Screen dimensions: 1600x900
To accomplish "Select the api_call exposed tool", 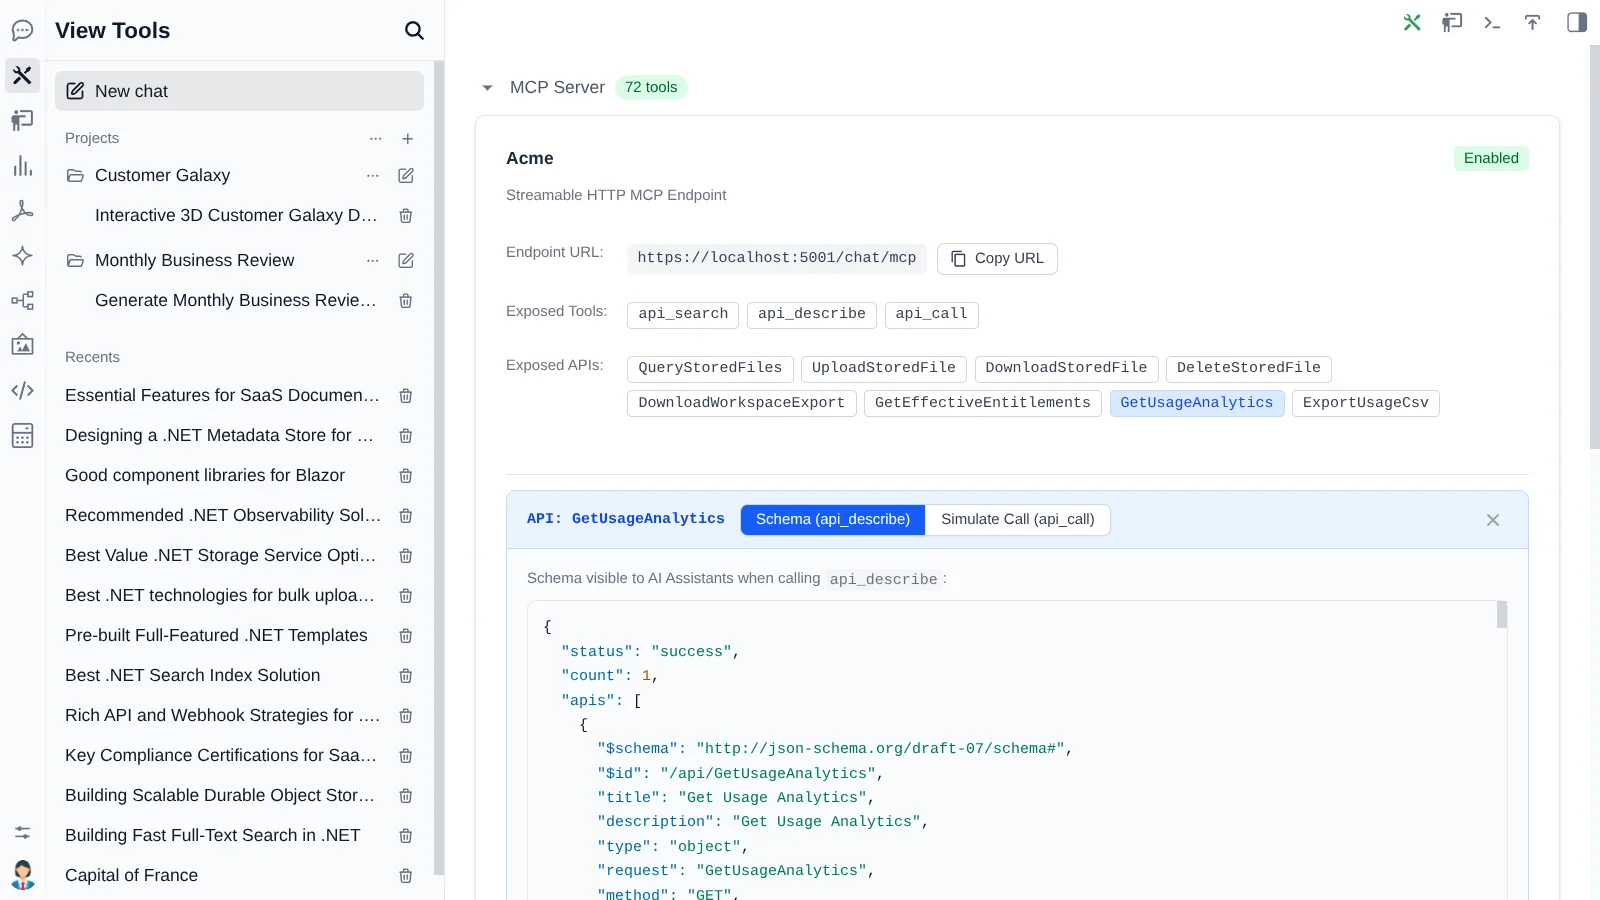I will [932, 314].
